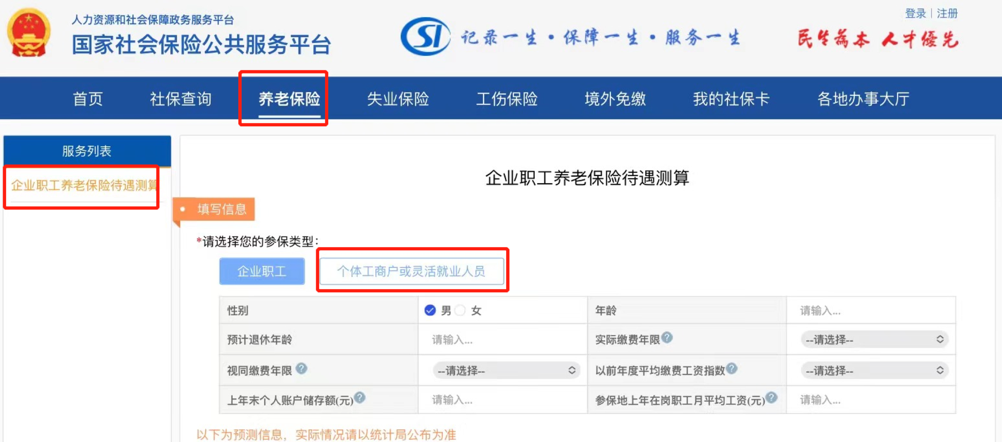Select 个体工商户或灵活就业人员 button
This screenshot has height=442, width=1002.
pyautogui.click(x=412, y=271)
